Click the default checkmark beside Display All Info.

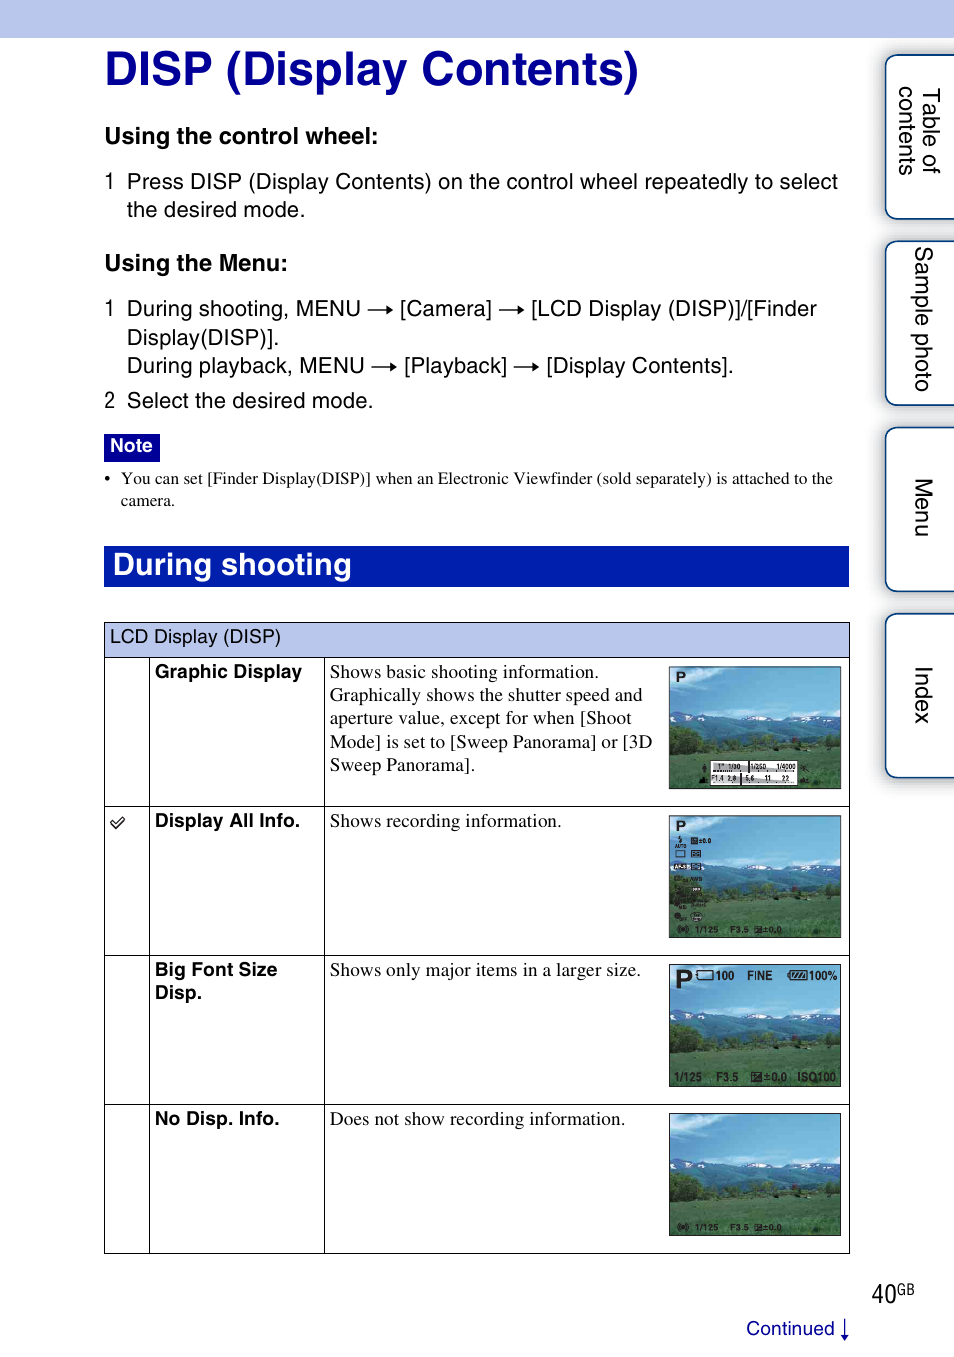tap(118, 822)
